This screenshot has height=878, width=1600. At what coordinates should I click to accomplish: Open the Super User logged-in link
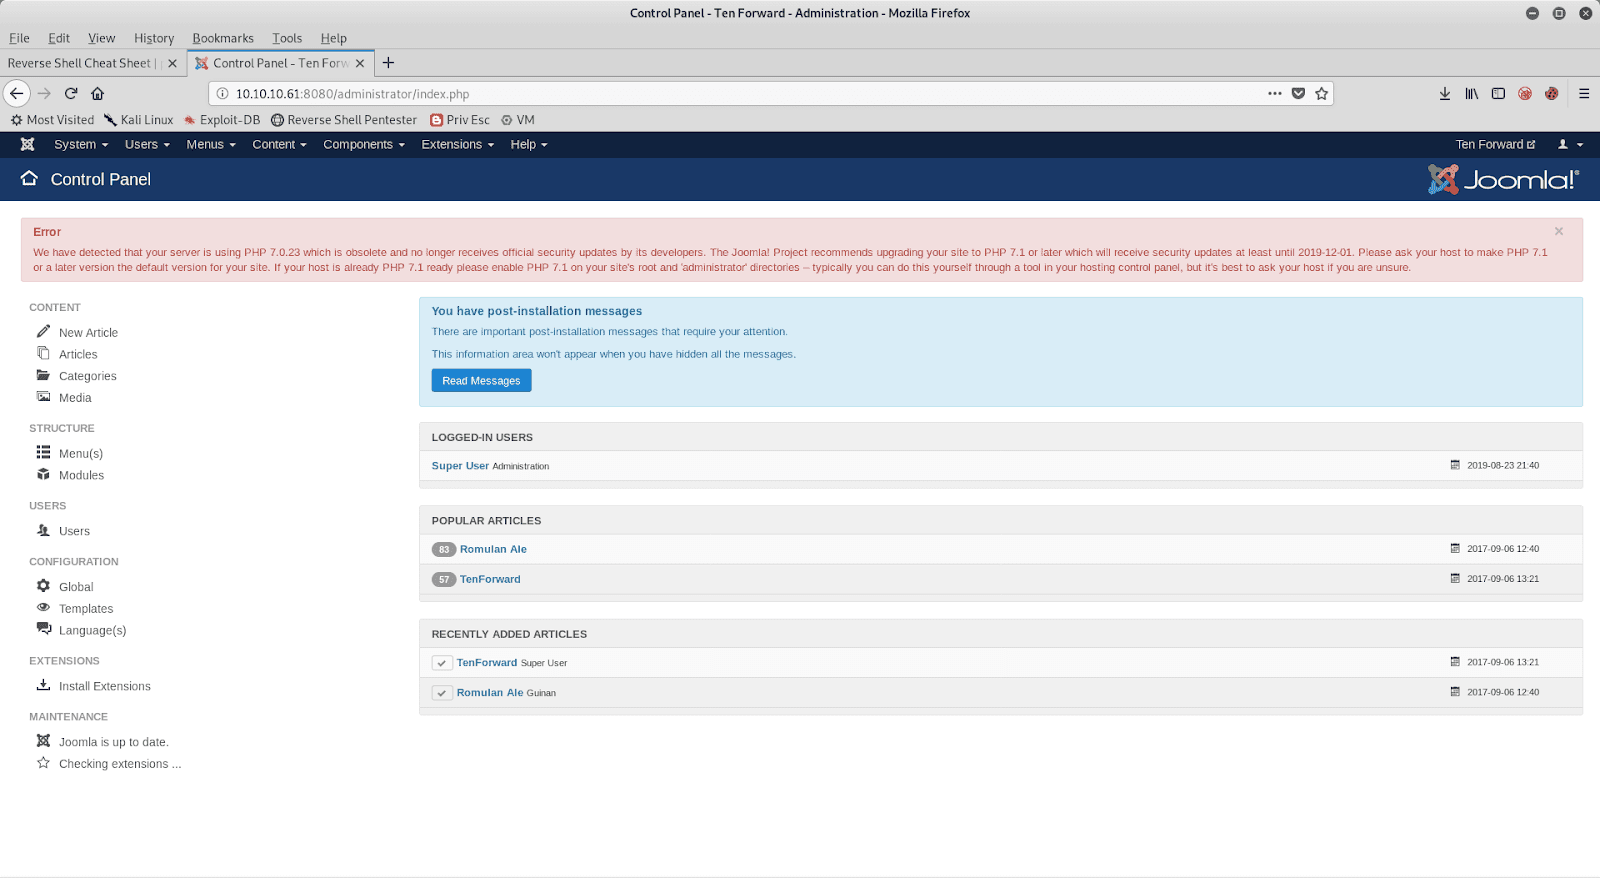point(460,465)
